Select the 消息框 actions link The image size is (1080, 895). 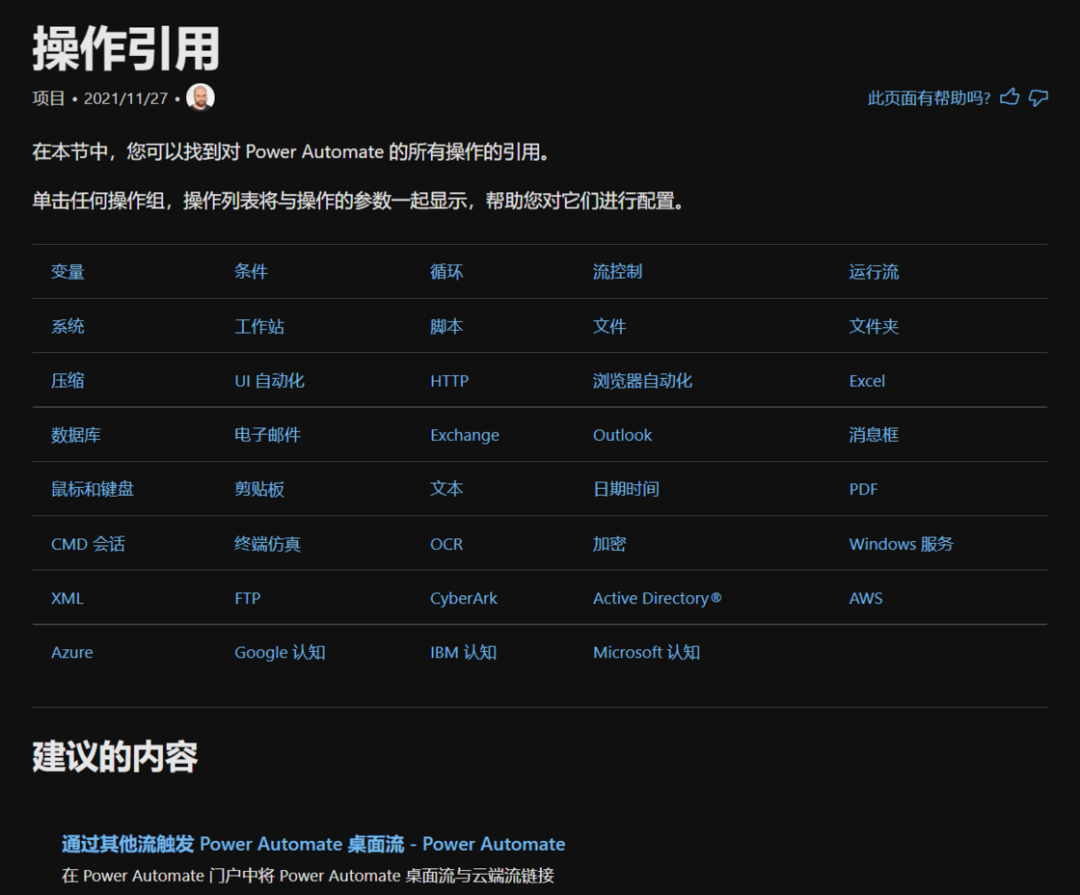point(873,435)
